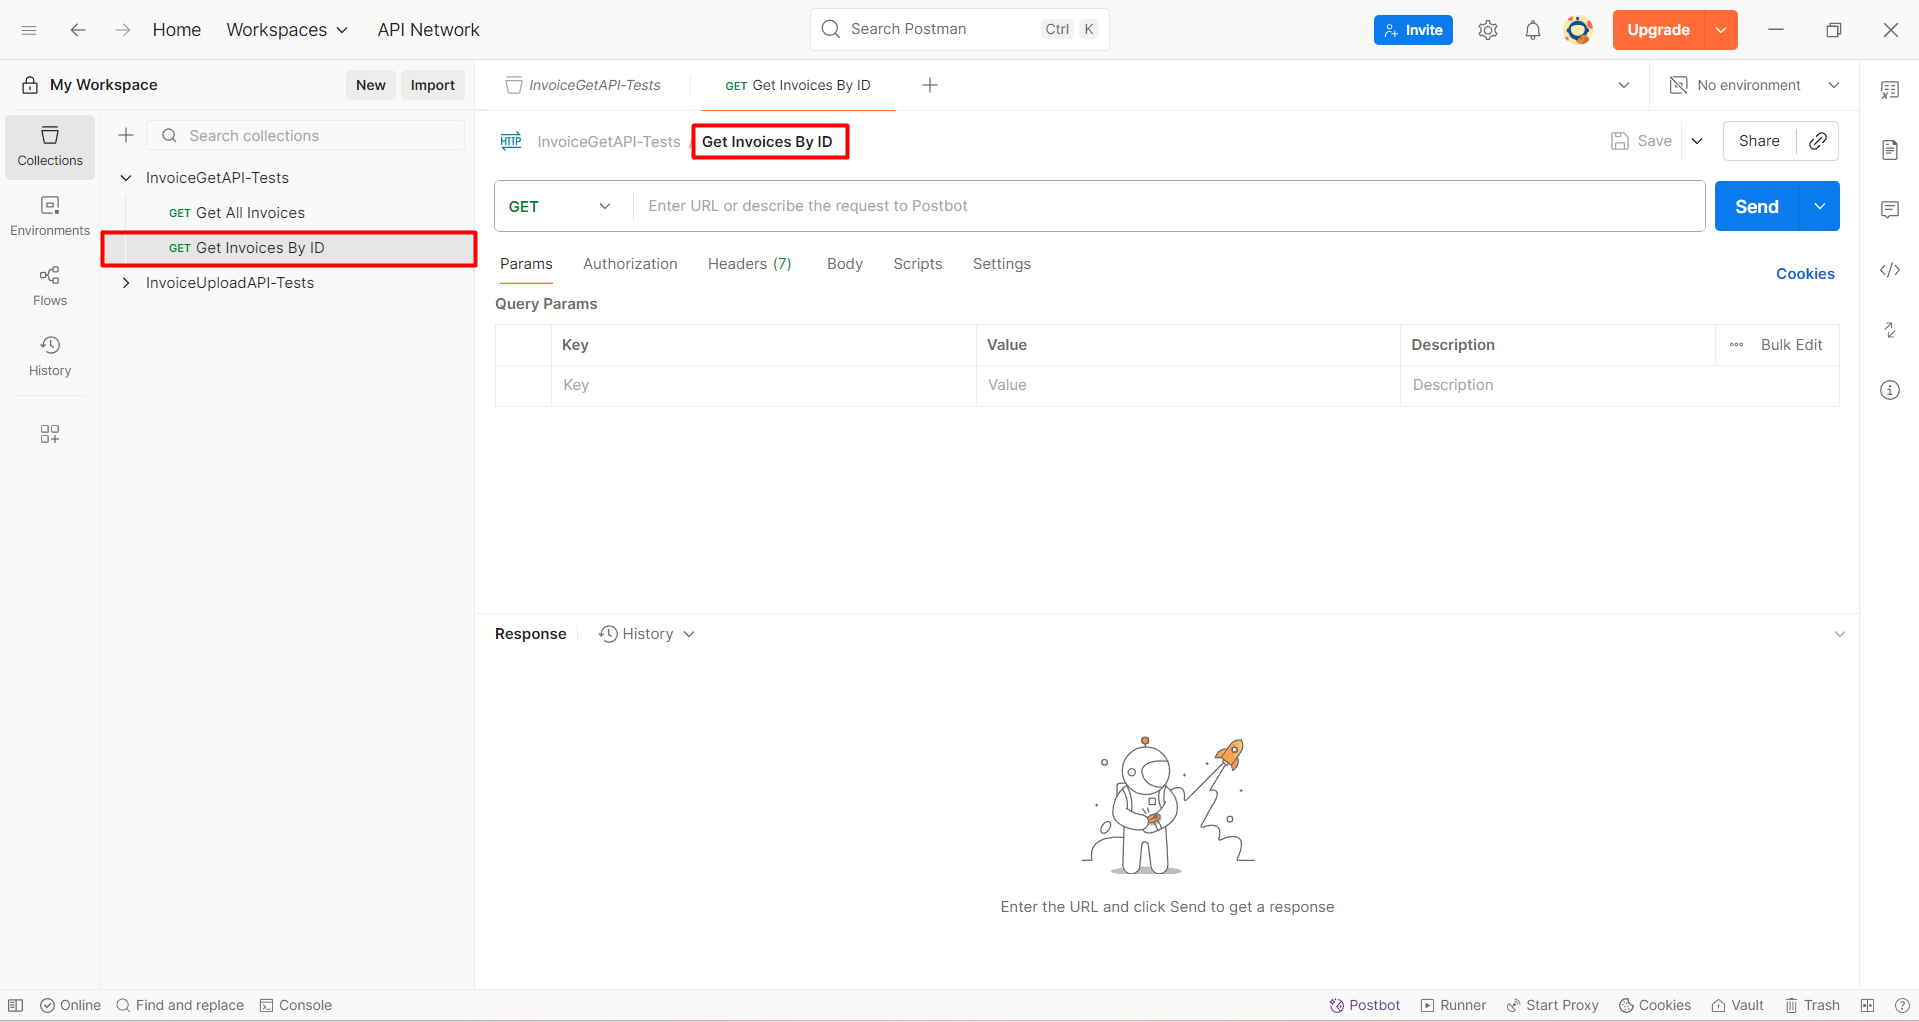Image resolution: width=1919 pixels, height=1022 pixels.
Task: Click the URL input field
Action: coord(1100,206)
